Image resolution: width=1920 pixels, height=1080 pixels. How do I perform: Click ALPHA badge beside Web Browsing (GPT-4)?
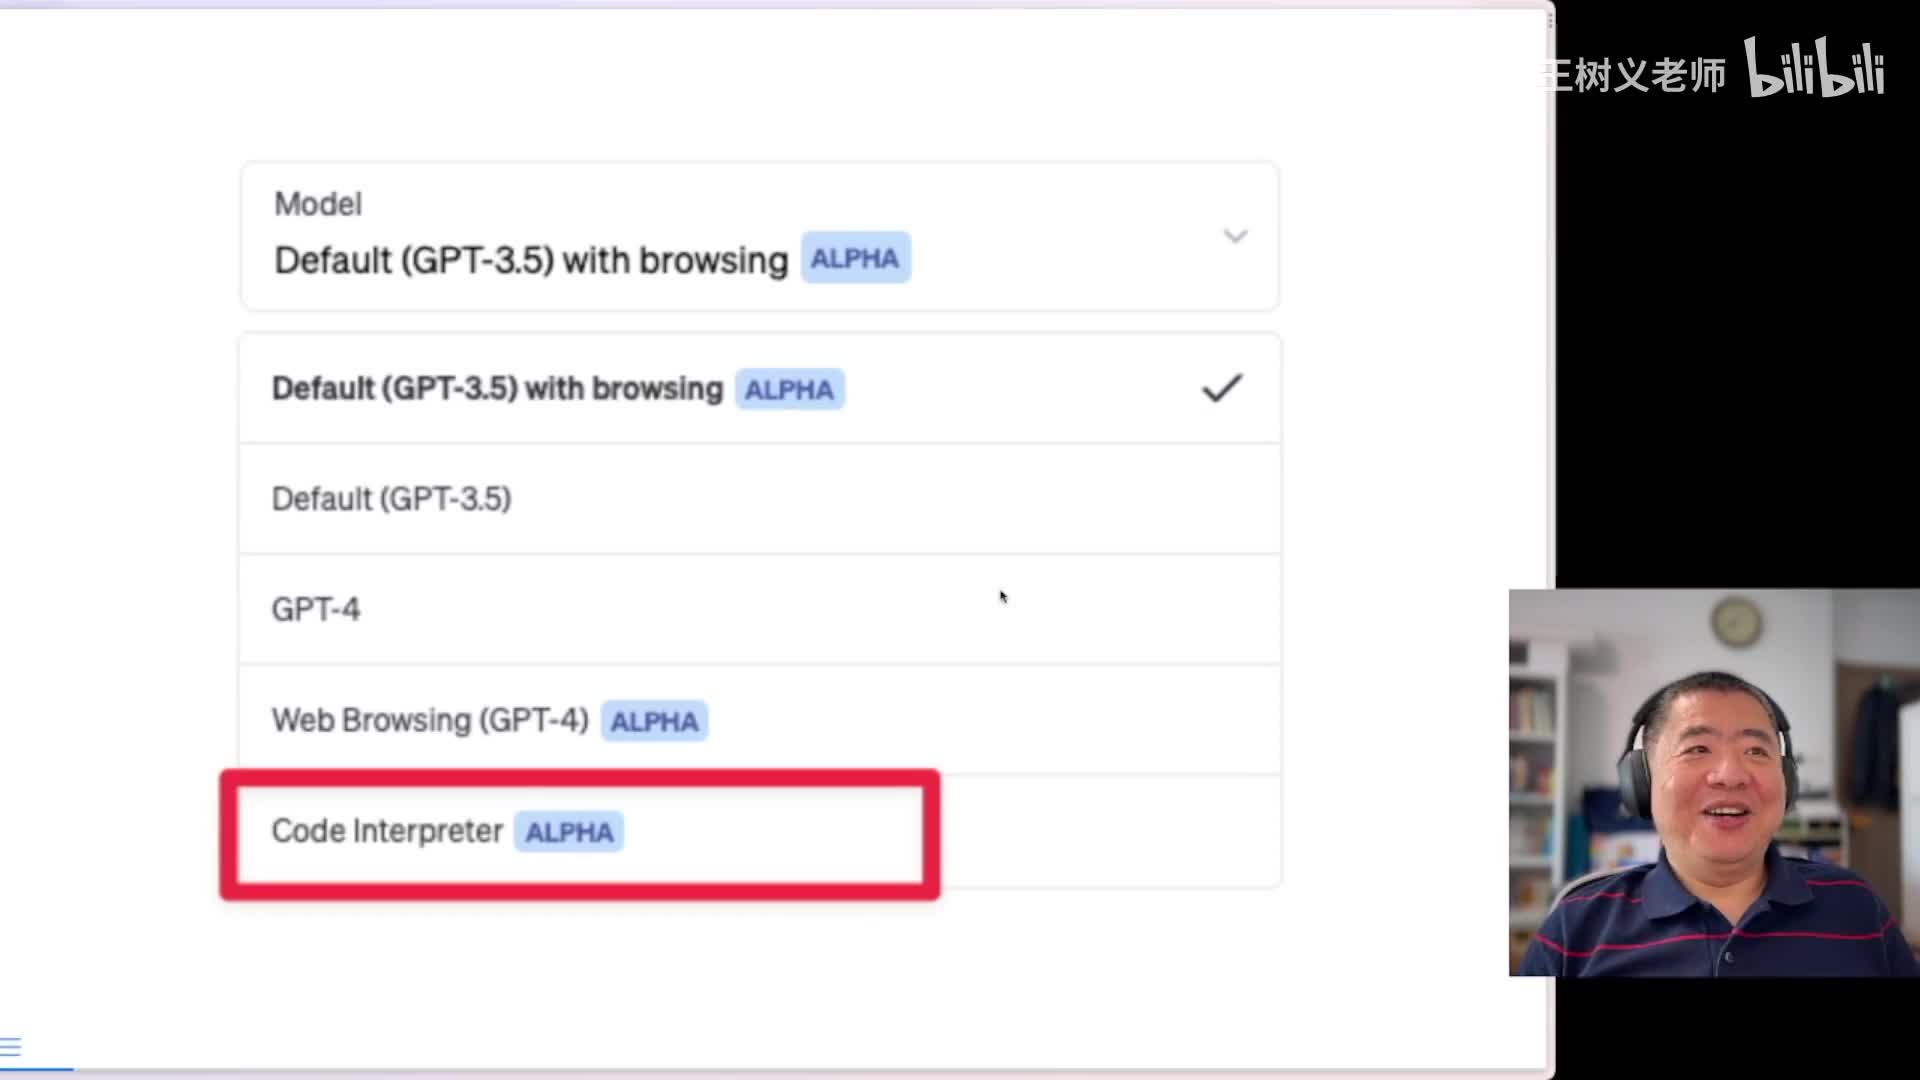(654, 721)
